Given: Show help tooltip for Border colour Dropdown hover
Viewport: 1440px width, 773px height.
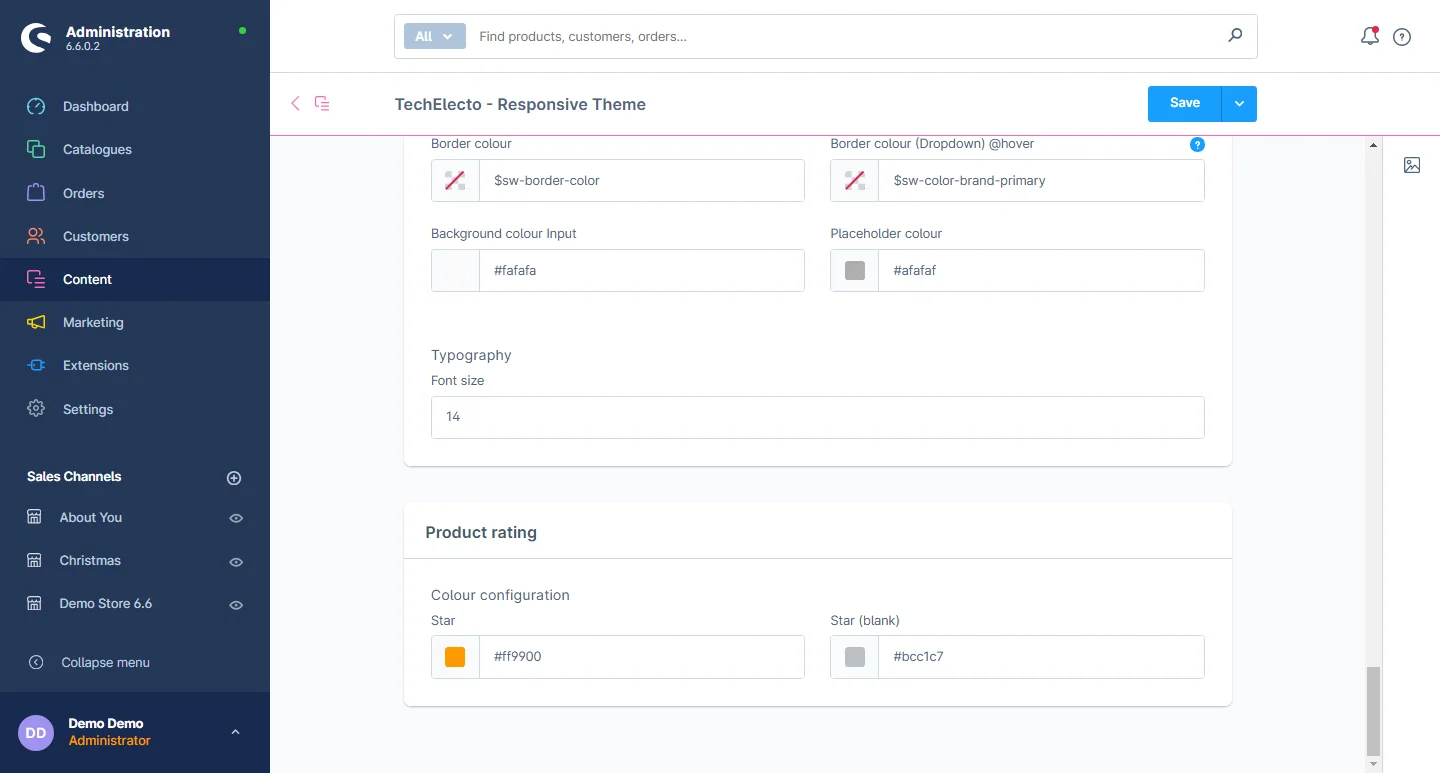Looking at the screenshot, I should tap(1197, 145).
